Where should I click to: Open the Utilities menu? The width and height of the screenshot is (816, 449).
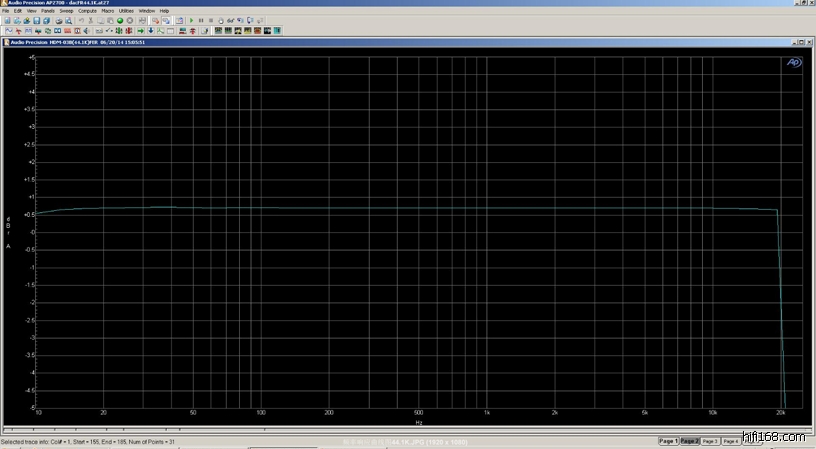126,11
